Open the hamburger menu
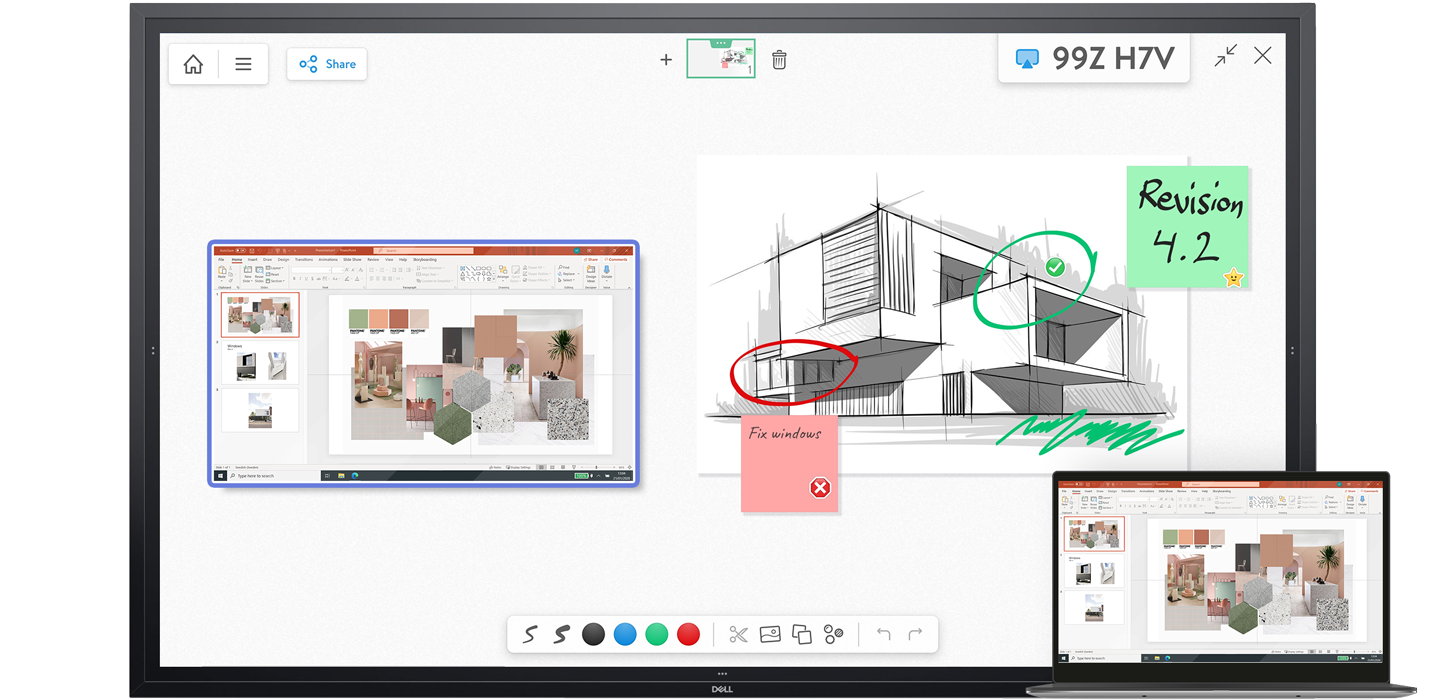This screenshot has width=1445, height=700. [243, 63]
